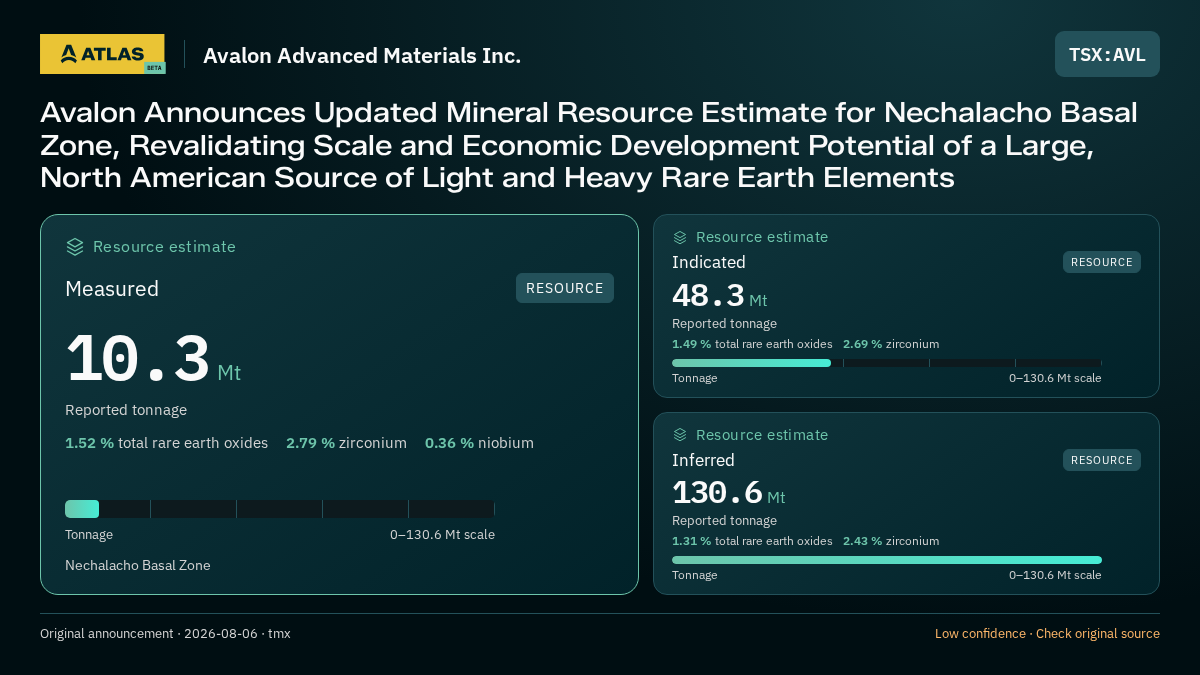Viewport: 1200px width, 675px height.
Task: Click 2.43 % zirconium in Inferred card
Action: (891, 541)
